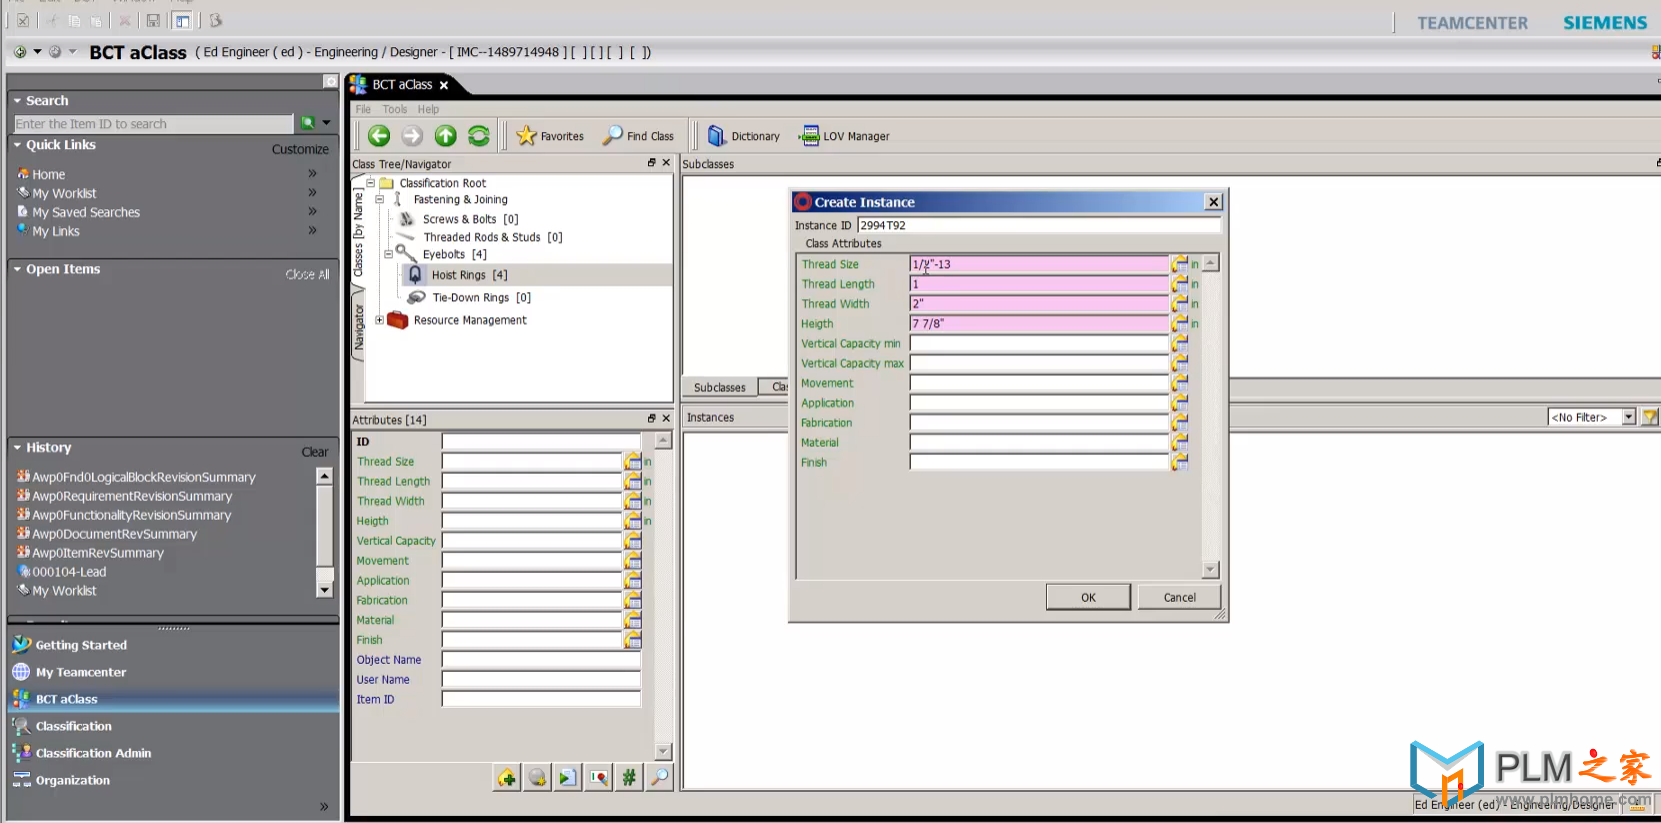The width and height of the screenshot is (1661, 823).
Task: Collapse the History section
Action: tap(17, 447)
